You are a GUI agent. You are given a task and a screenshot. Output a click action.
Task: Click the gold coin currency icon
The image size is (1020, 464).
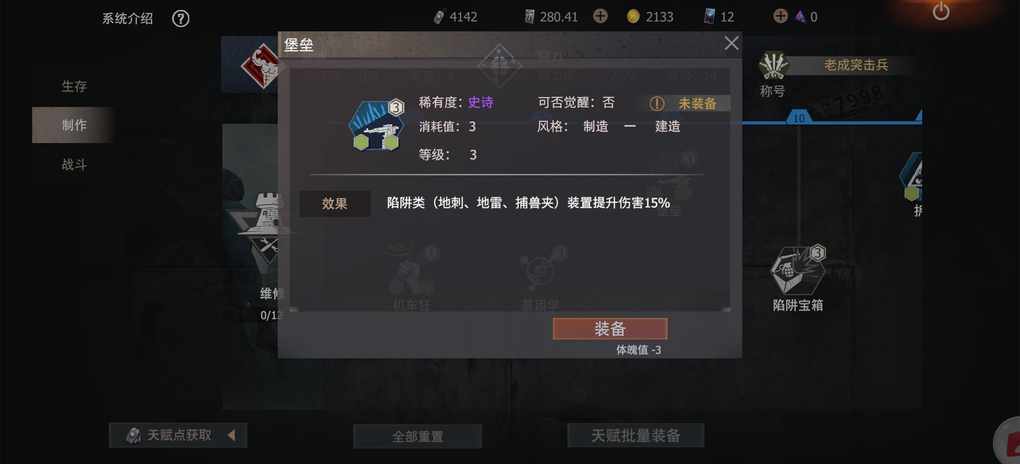click(x=634, y=17)
